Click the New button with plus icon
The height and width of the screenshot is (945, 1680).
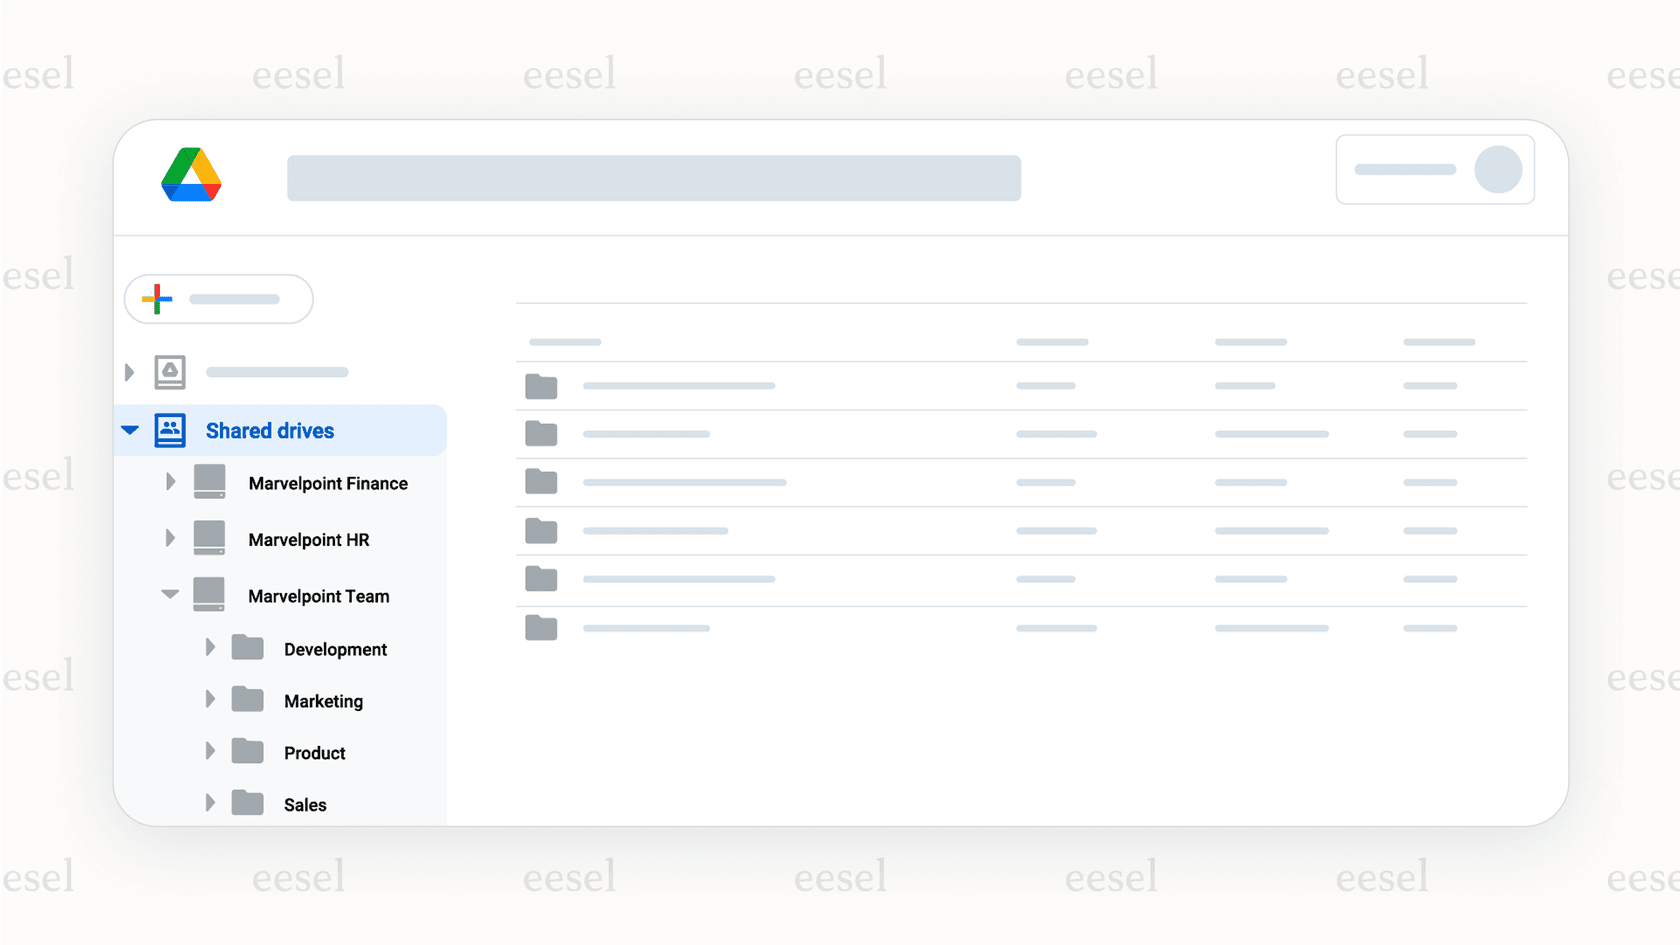(218, 299)
